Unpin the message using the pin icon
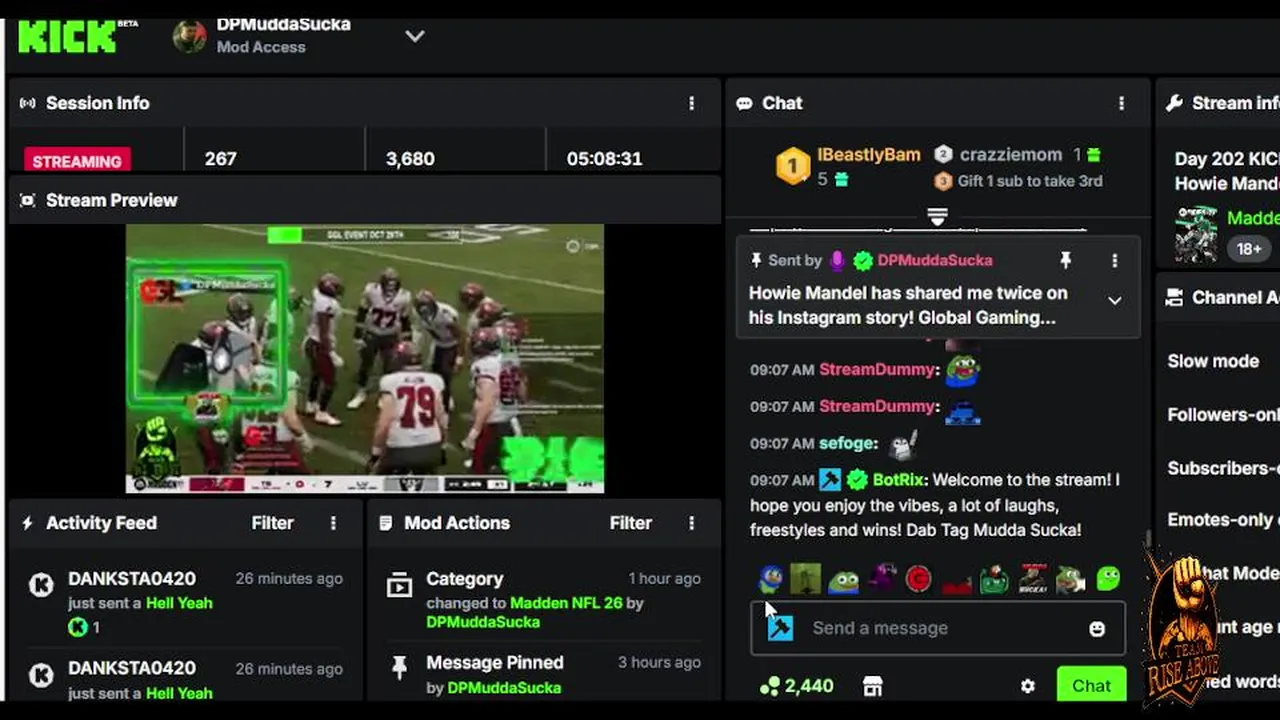Viewport: 1280px width, 720px height. click(x=1066, y=260)
